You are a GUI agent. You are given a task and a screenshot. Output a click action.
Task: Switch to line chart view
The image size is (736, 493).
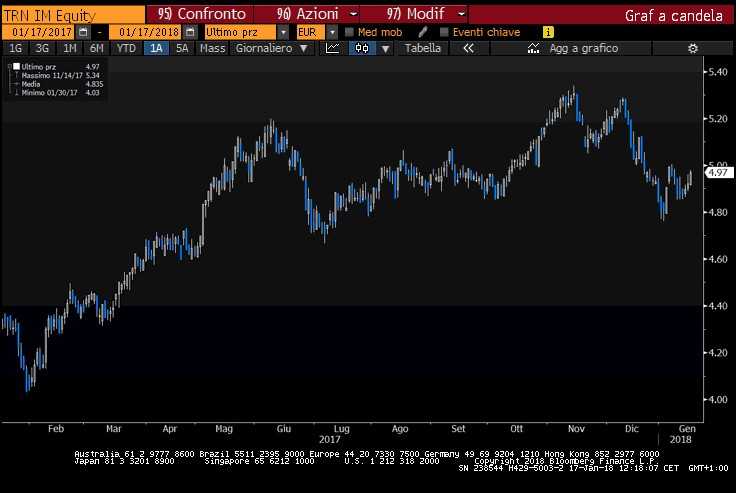(332, 48)
